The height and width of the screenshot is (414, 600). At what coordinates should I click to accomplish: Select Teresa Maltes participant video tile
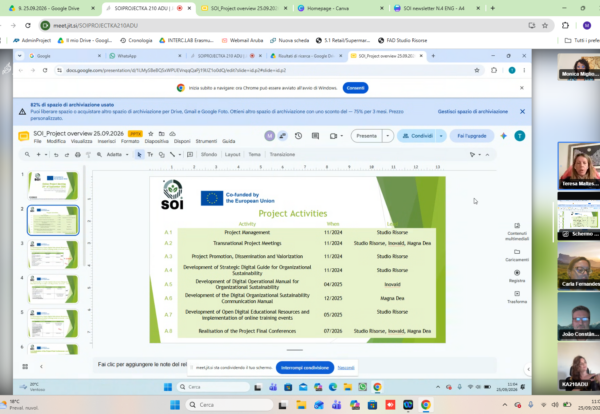pyautogui.click(x=579, y=166)
